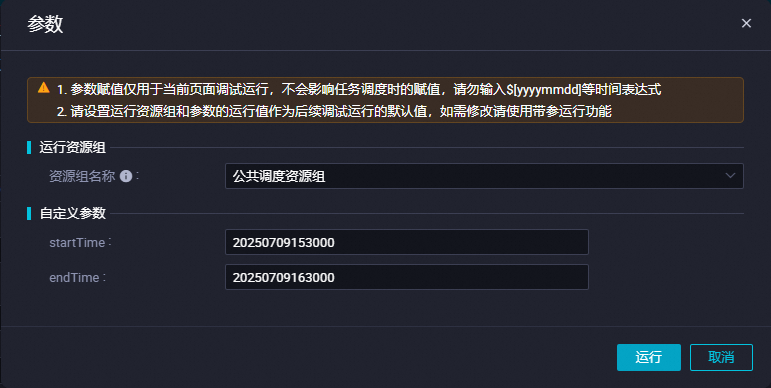Focus the startTime value field
Screen dimensions: 771x388
(x=407, y=242)
